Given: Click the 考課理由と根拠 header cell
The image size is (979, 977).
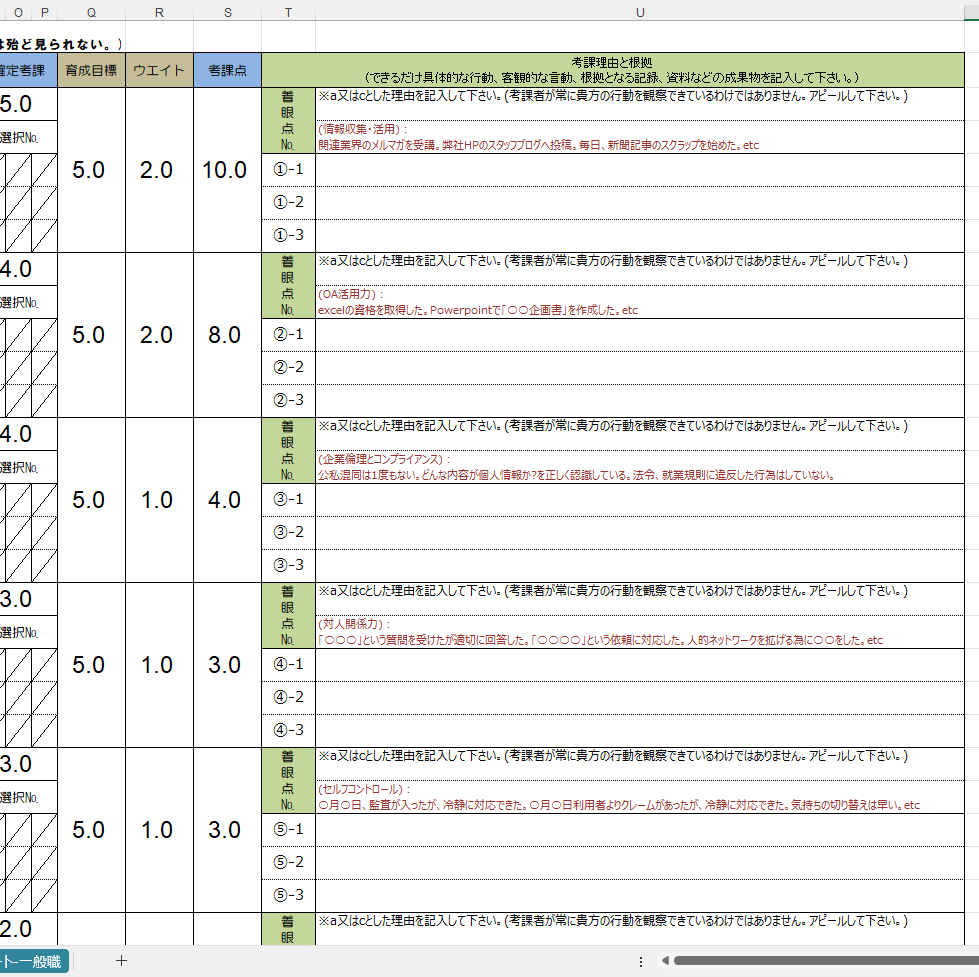Looking at the screenshot, I should coord(613,70).
